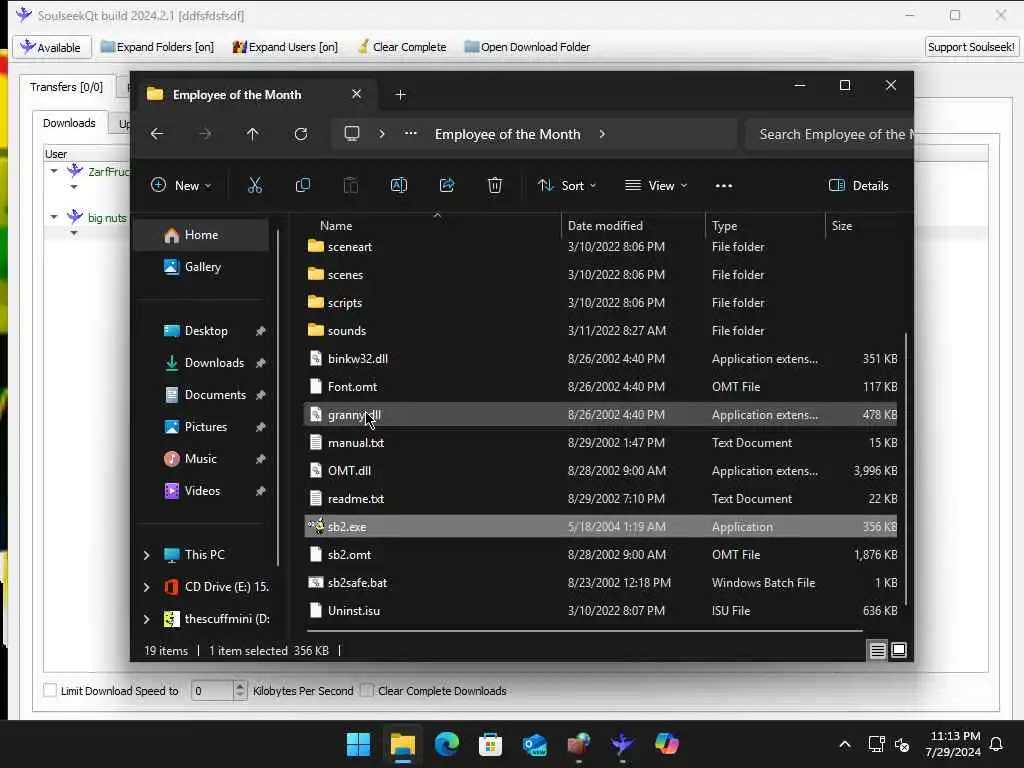Viewport: 1024px width, 768px height.
Task: Switch to large thumbnails view icon
Action: pyautogui.click(x=899, y=650)
